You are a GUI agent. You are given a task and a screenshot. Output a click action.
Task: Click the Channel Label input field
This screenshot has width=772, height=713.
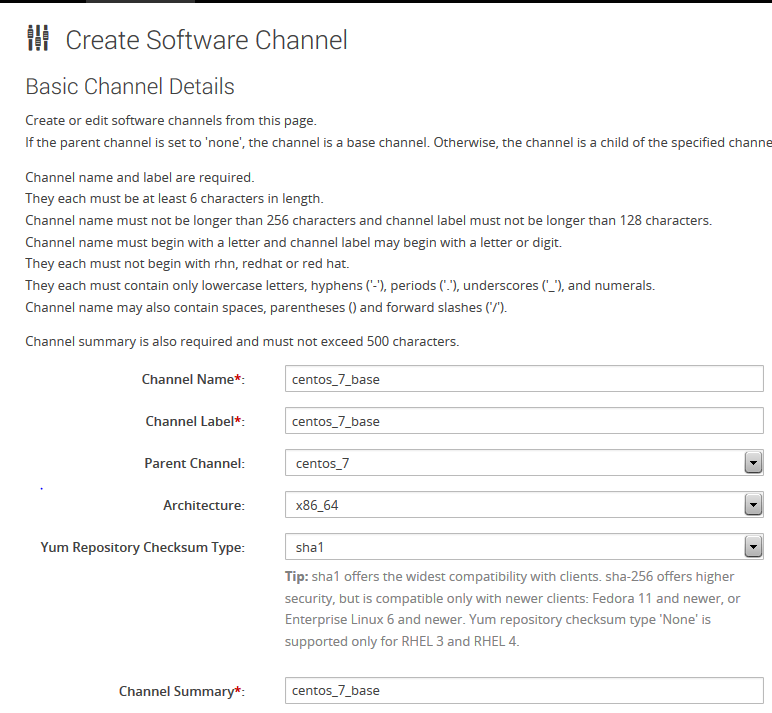click(524, 421)
